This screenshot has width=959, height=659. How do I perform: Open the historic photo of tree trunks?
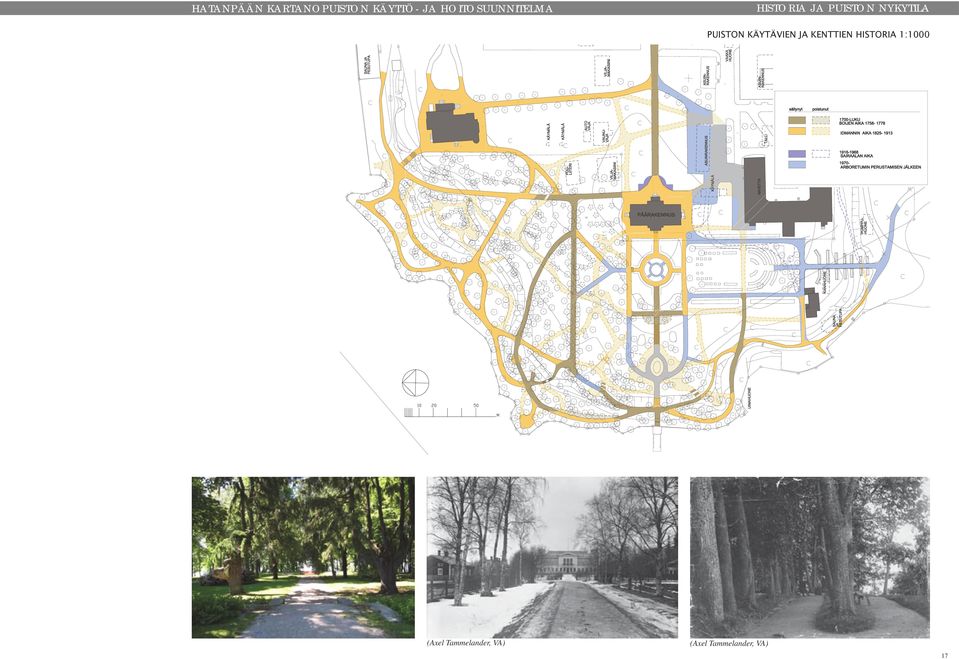click(x=810, y=557)
